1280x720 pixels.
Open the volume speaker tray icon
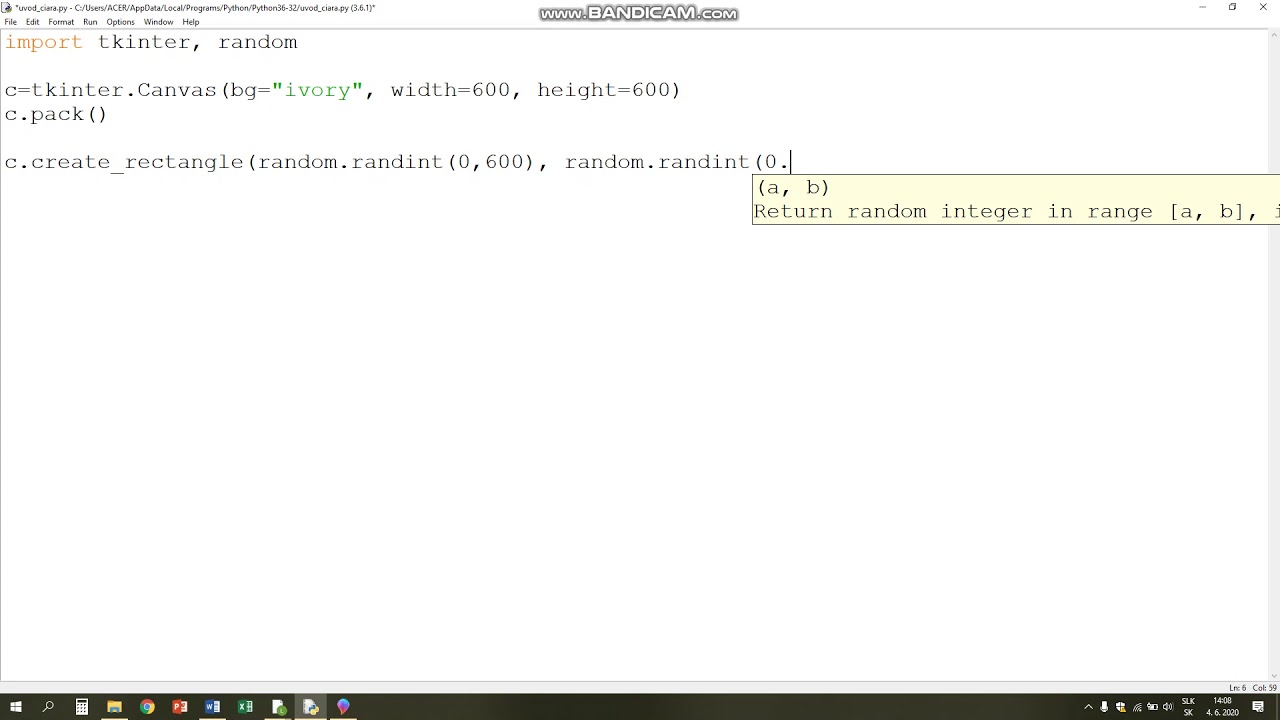coord(1168,707)
